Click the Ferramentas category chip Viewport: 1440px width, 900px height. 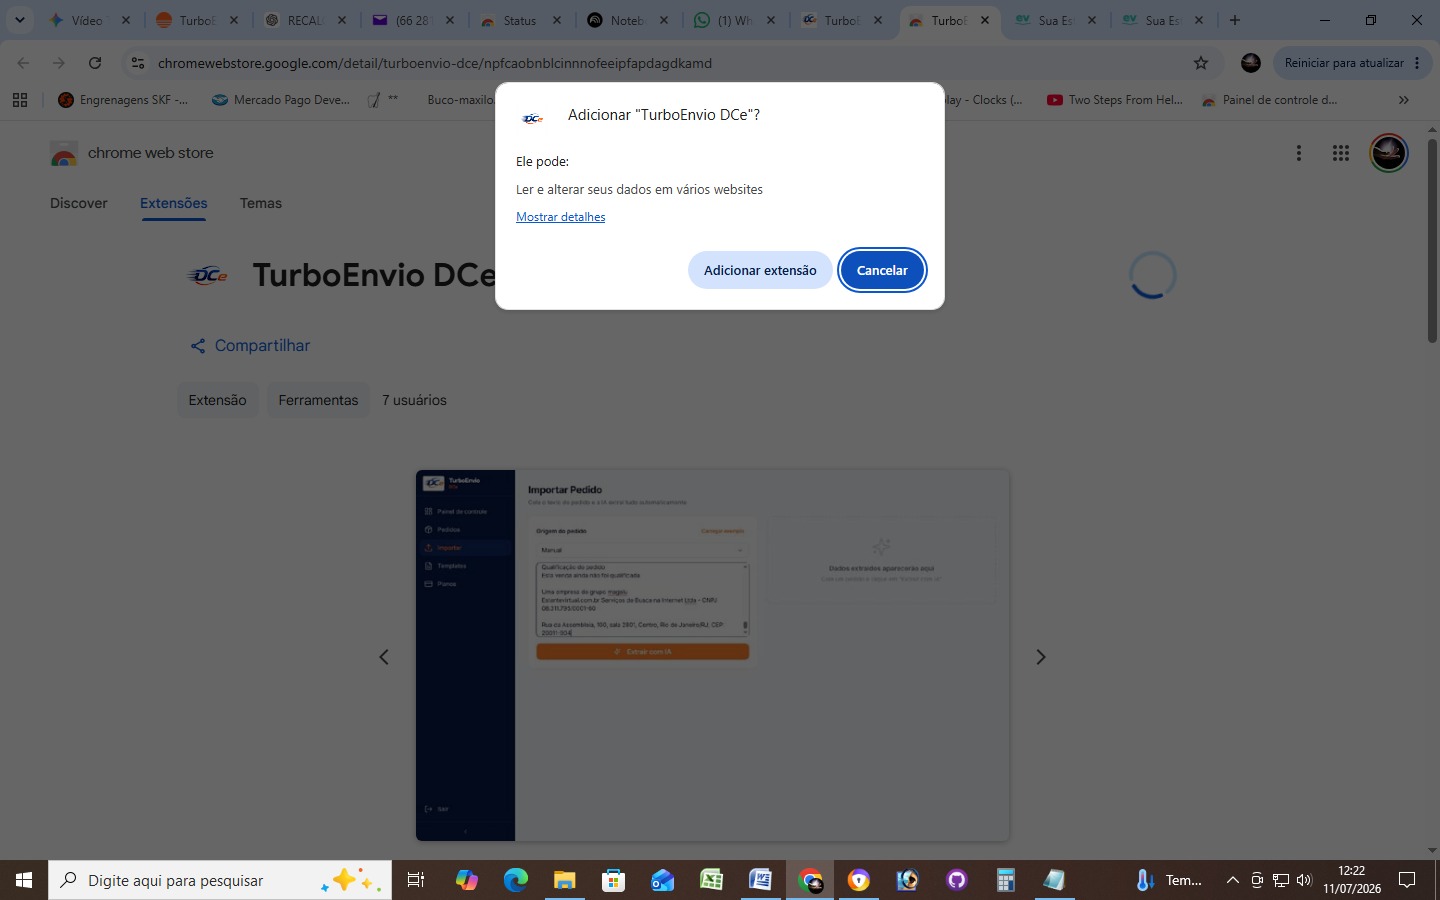(318, 400)
